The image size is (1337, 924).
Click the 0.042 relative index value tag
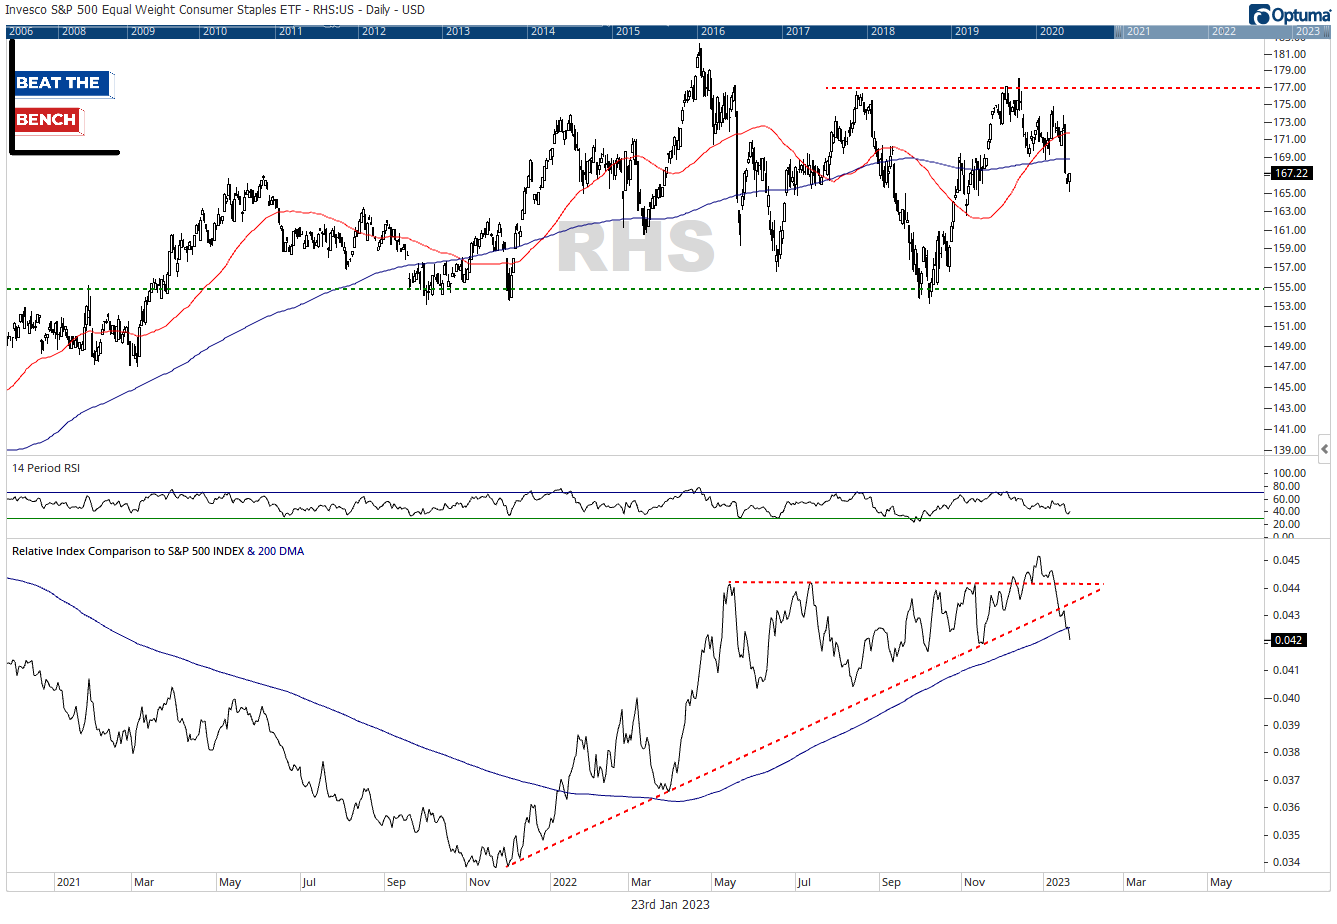point(1287,640)
